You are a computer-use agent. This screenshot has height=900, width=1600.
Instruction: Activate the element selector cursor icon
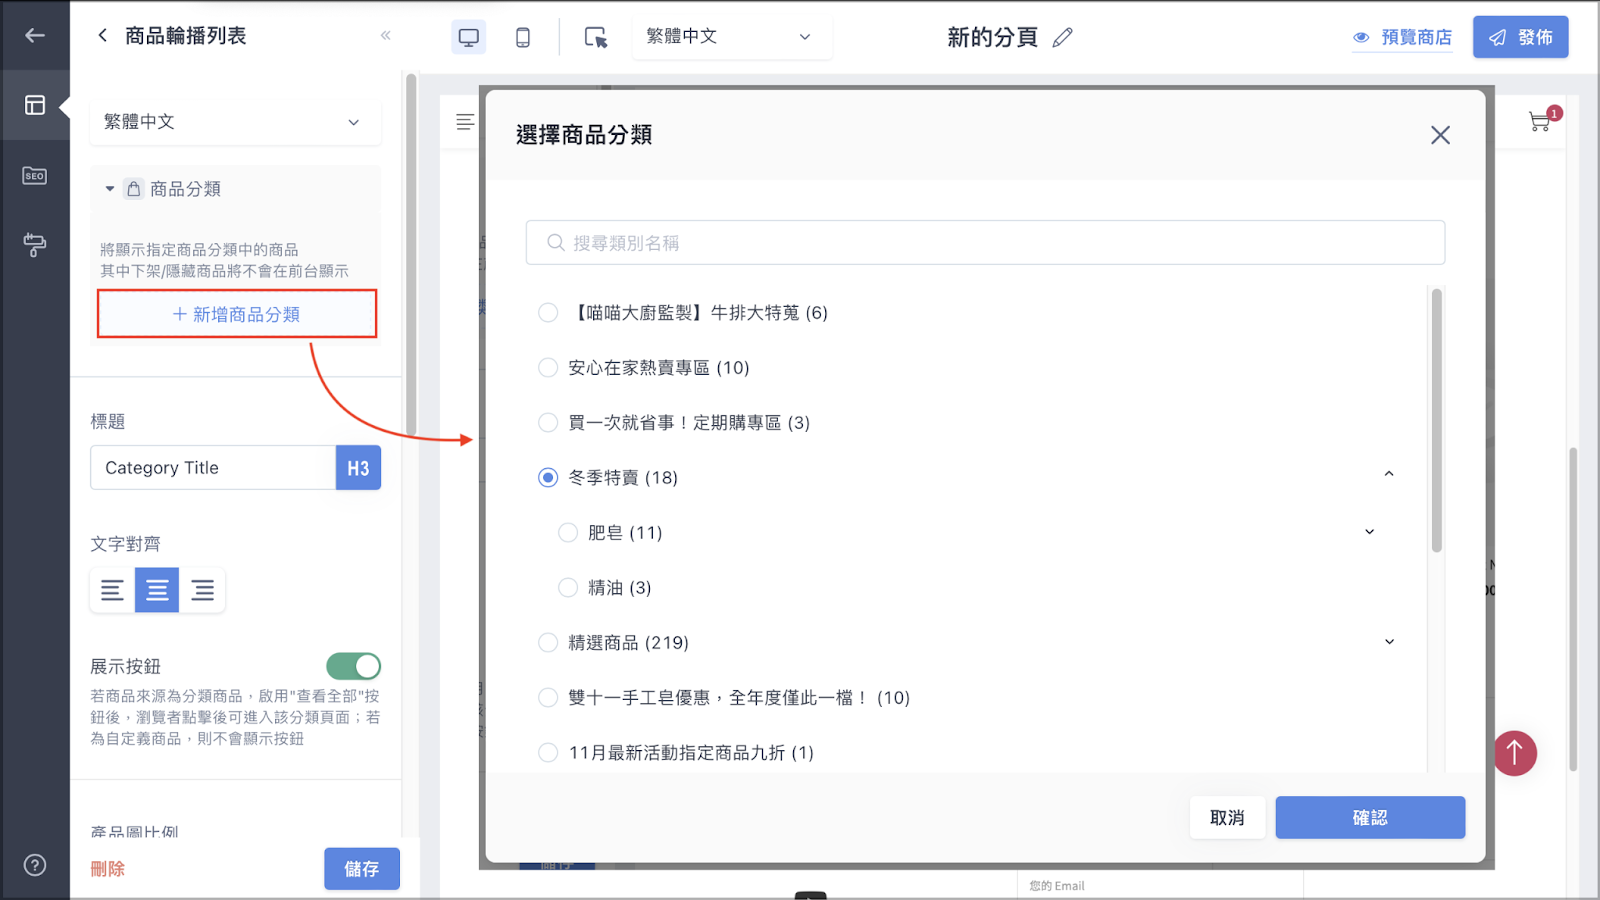point(596,37)
